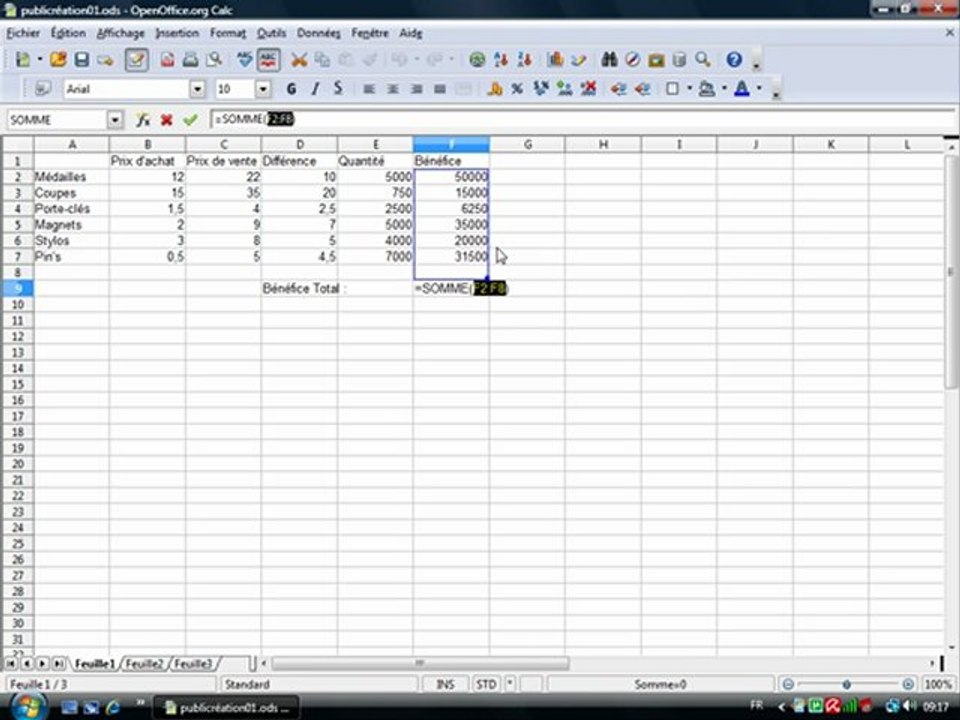Select row 10 header
Viewport: 960px width, 720px height.
(x=17, y=304)
